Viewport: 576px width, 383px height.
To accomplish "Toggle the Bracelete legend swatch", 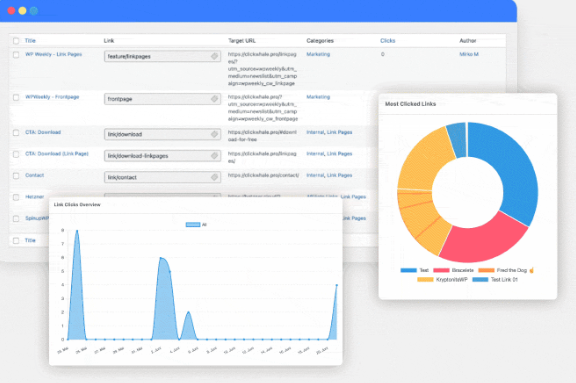I will (441, 270).
